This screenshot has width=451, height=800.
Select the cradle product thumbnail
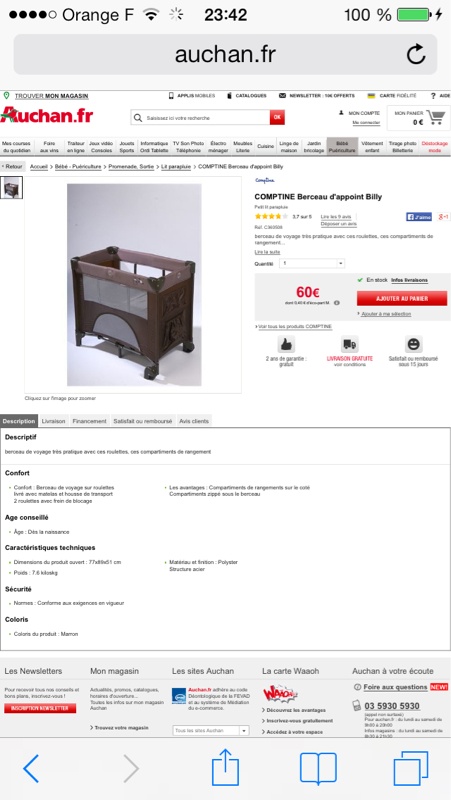11,188
